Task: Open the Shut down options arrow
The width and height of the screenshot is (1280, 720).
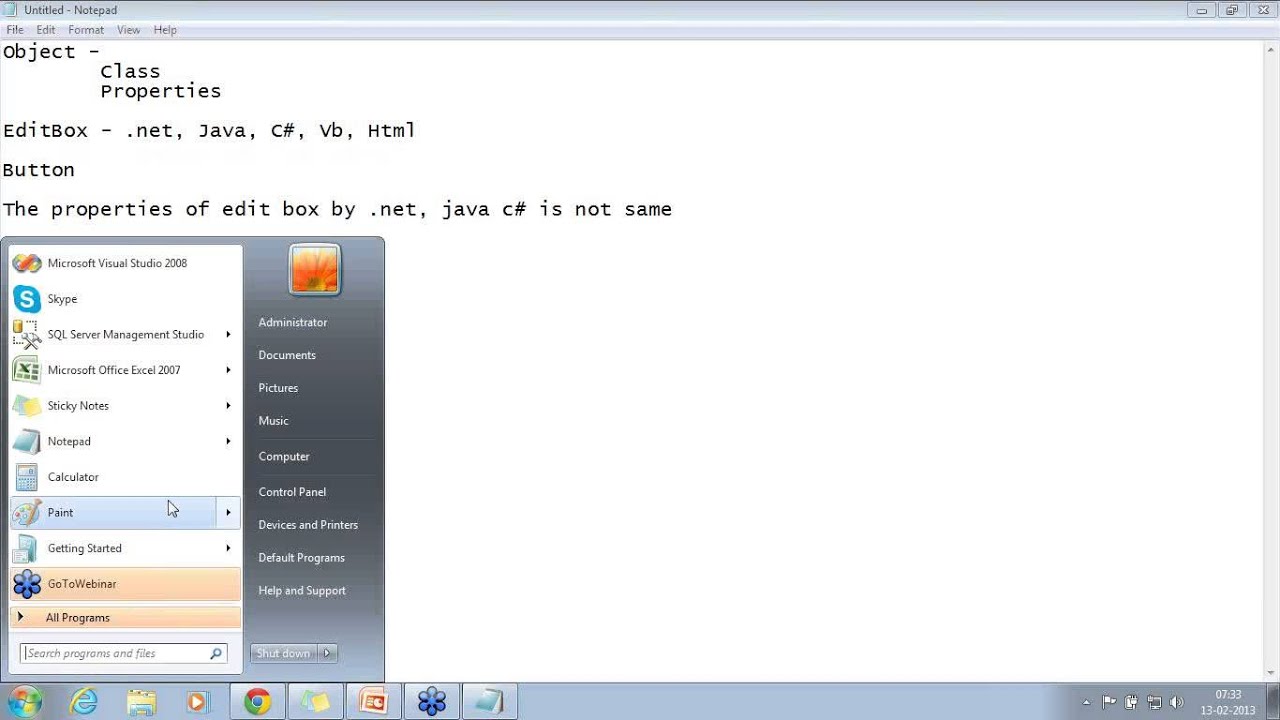Action: (x=327, y=653)
